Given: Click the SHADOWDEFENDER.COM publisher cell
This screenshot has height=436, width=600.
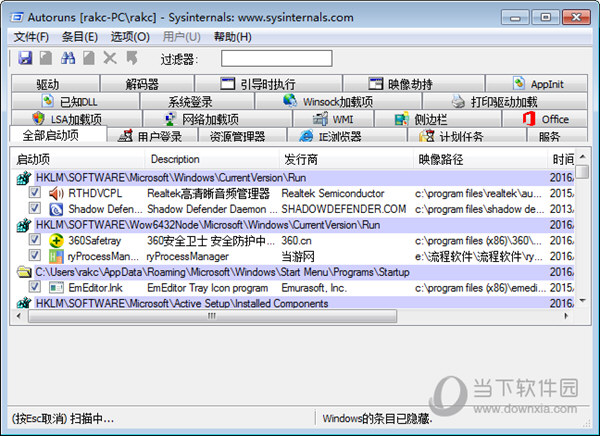Looking at the screenshot, I should (344, 209).
